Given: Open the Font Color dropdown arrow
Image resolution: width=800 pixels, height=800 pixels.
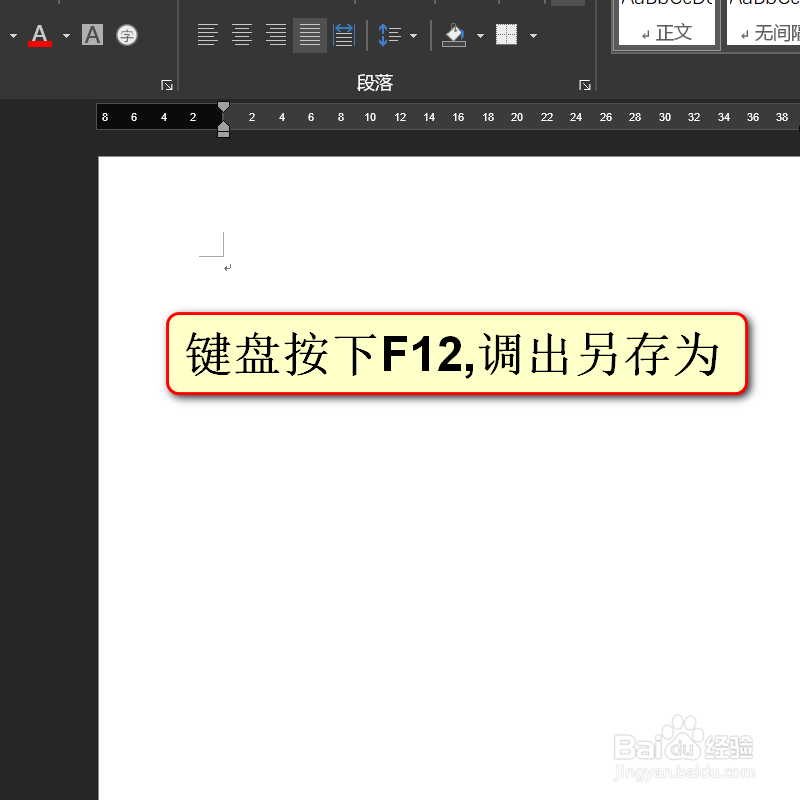Looking at the screenshot, I should 65,35.
